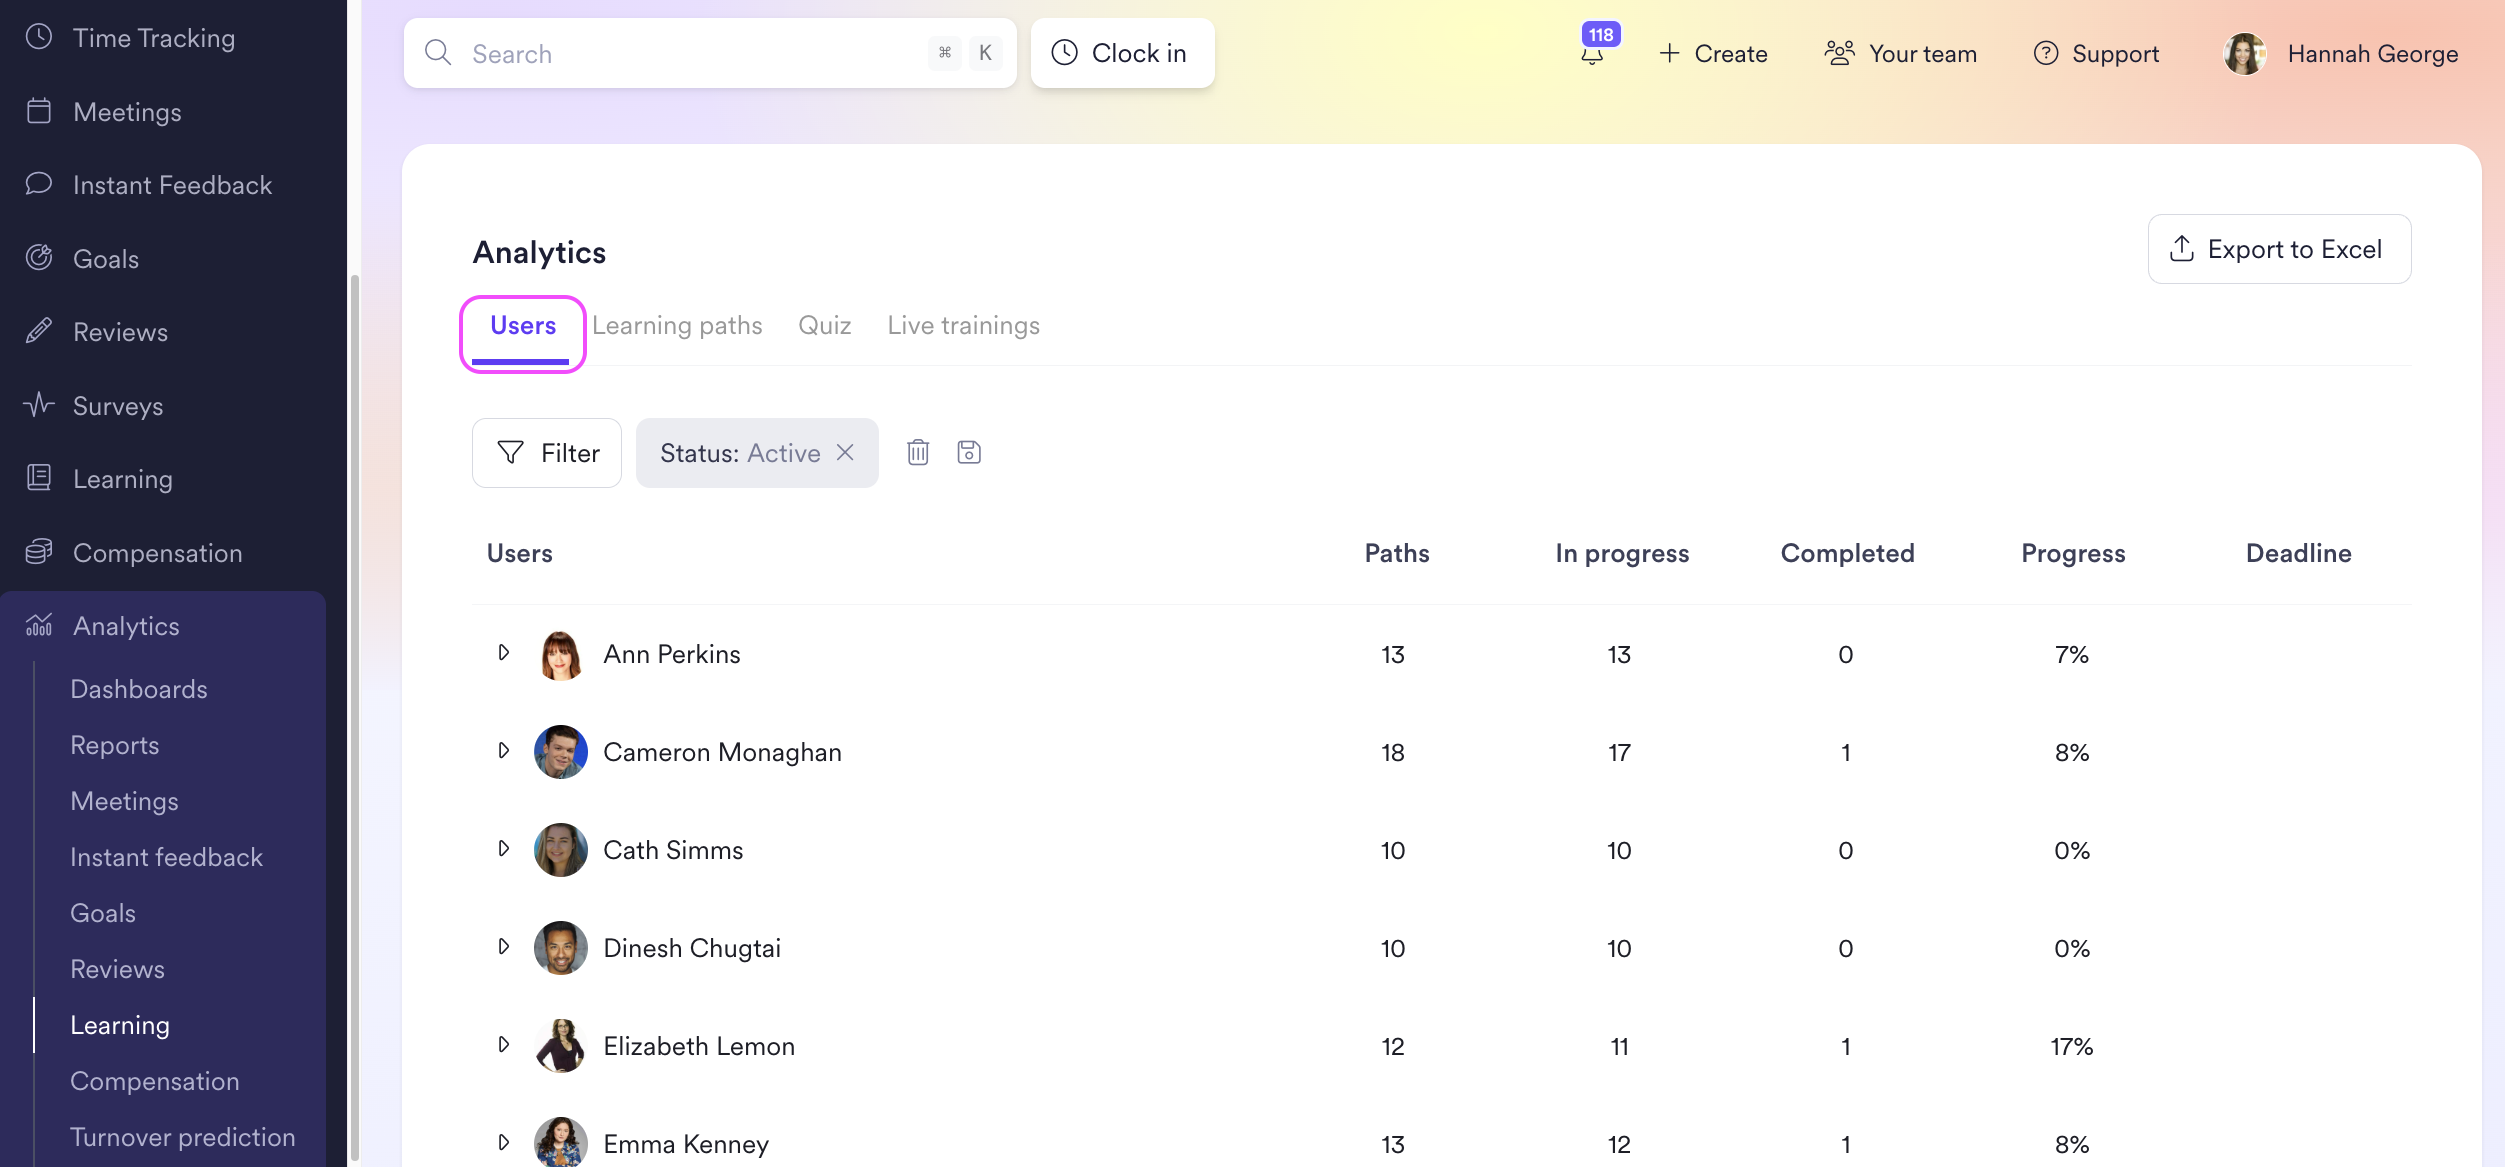Click the notifications bell icon
The height and width of the screenshot is (1167, 2505).
pyautogui.click(x=1592, y=55)
